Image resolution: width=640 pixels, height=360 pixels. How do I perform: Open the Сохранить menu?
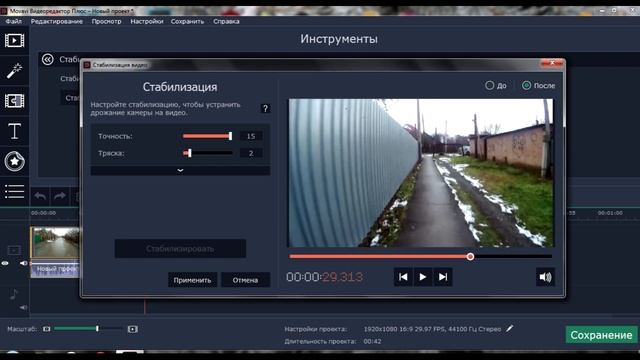[x=187, y=21]
